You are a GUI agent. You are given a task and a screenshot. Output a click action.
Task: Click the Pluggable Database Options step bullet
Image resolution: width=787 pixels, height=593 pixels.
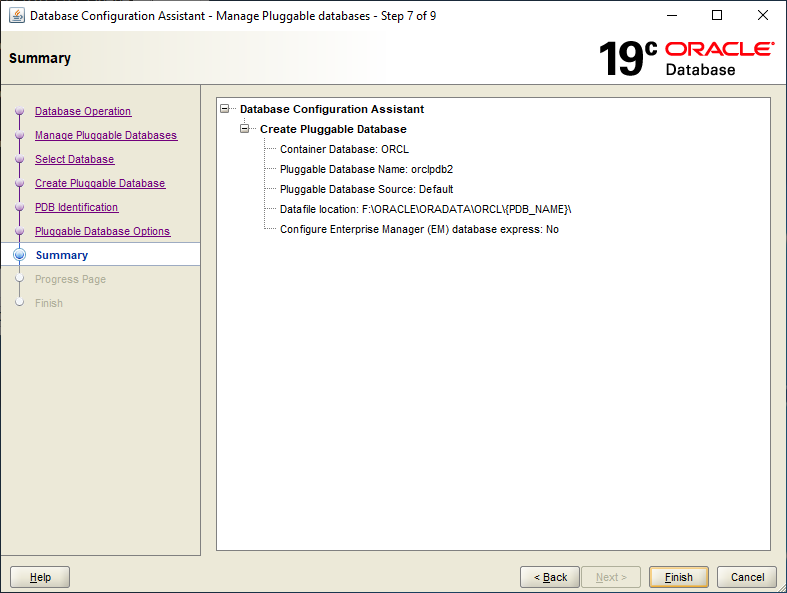[x=20, y=231]
